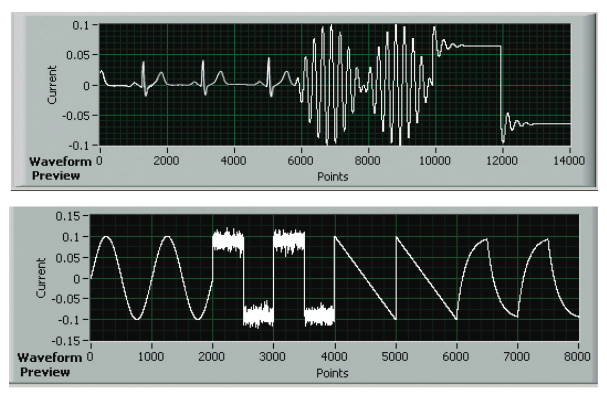Click the 0.1 y-axis maximum on top graph

(x=80, y=25)
